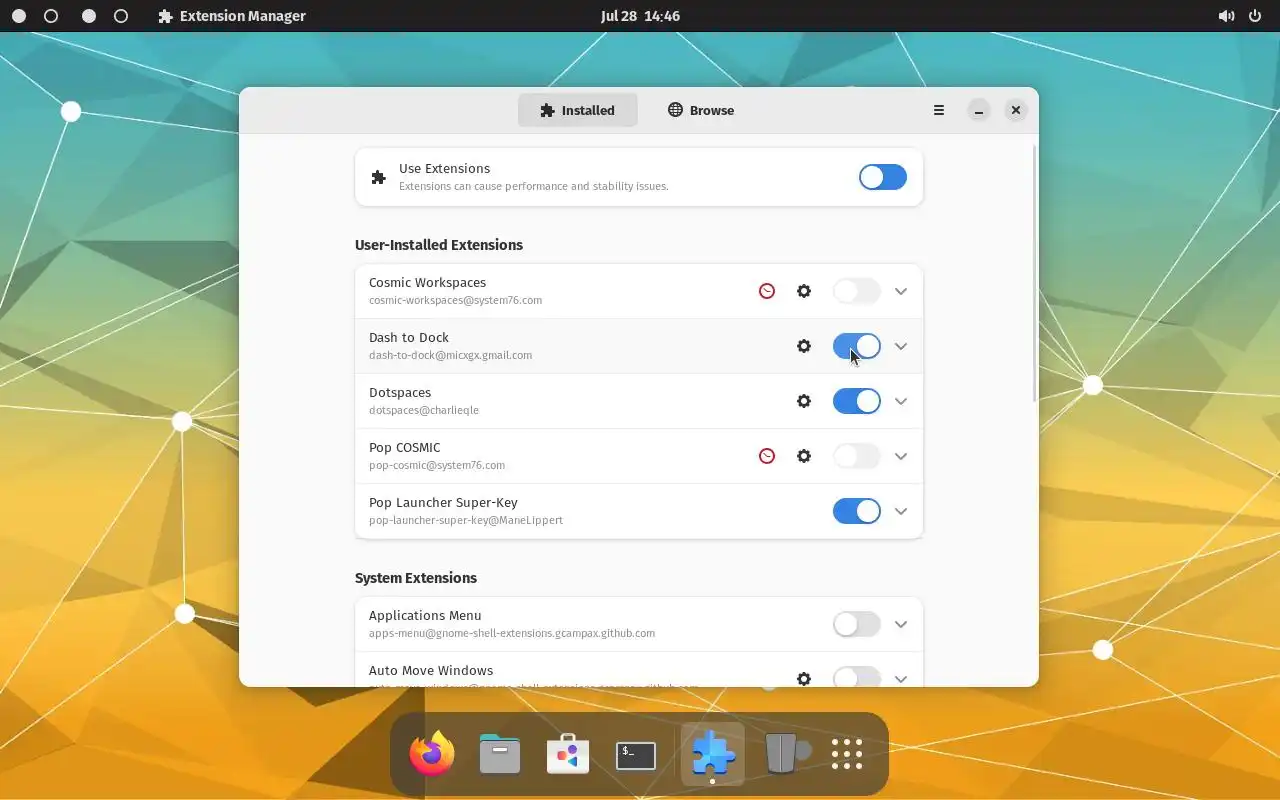Expand Pop Launcher Super-Key details chevron
Viewport: 1280px width, 800px height.
pyautogui.click(x=901, y=511)
